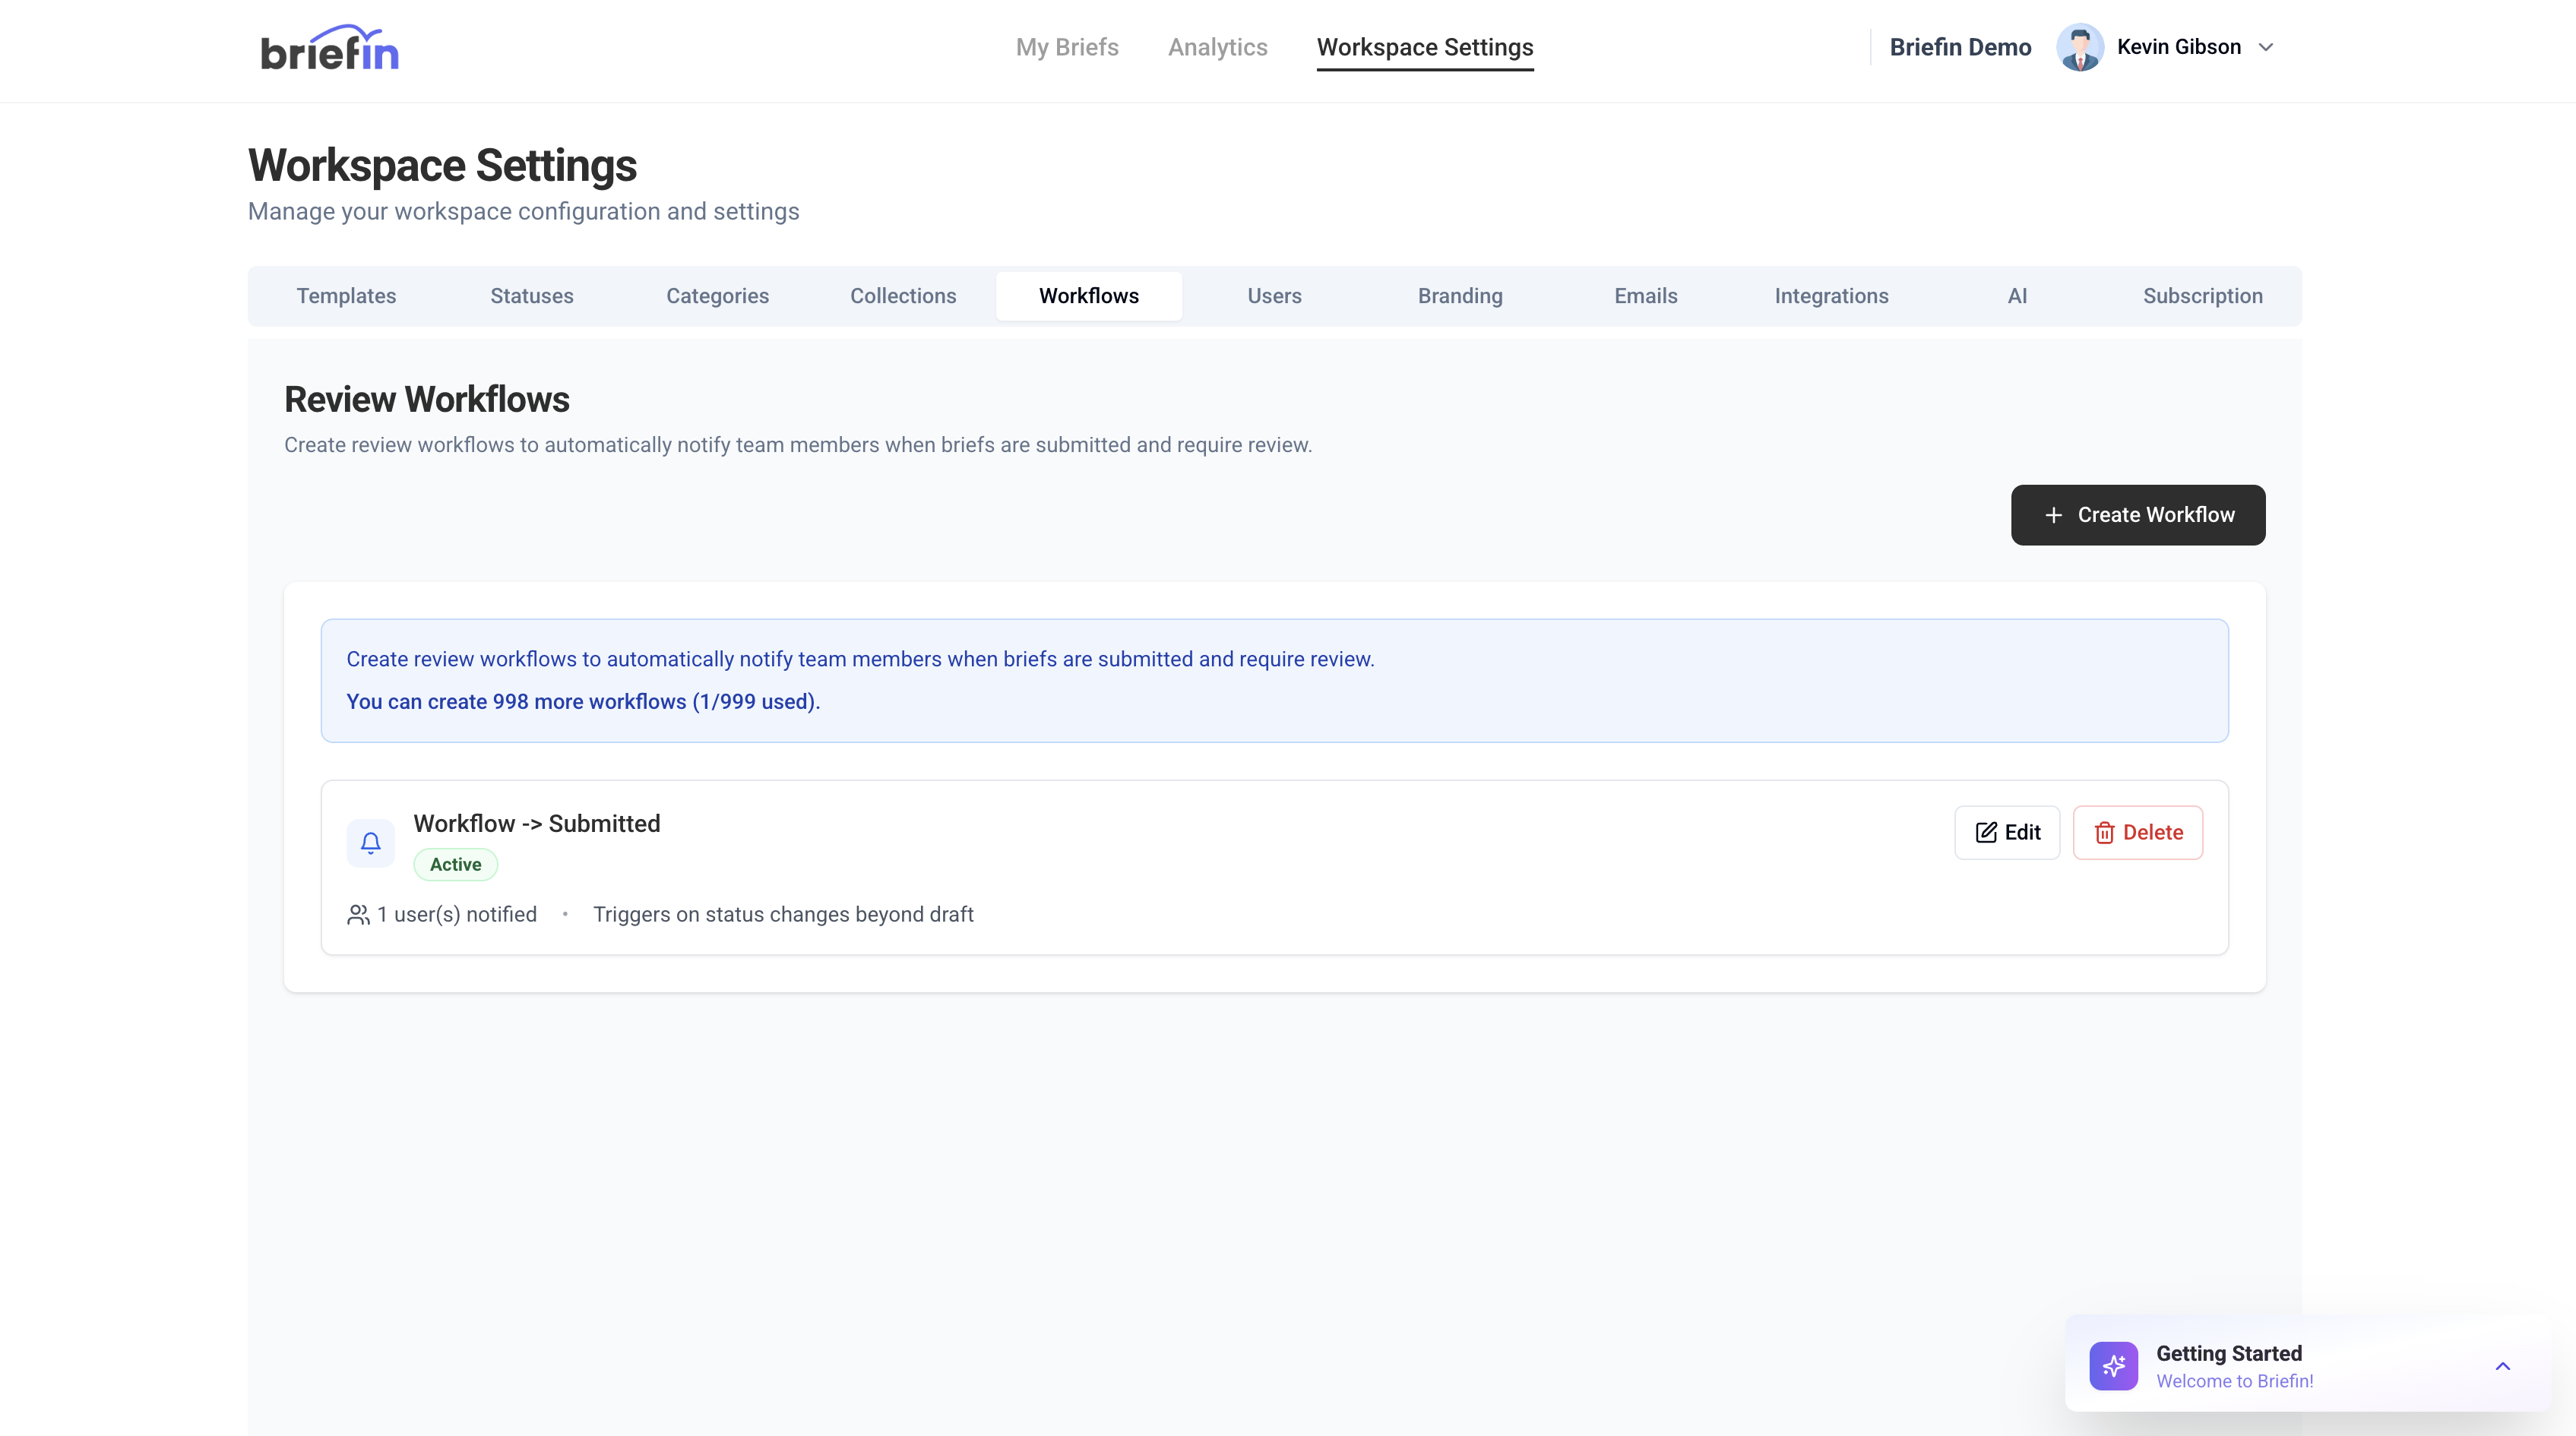Go to the Integrations tab
Screen dimensions: 2576x1436
tap(1831, 296)
